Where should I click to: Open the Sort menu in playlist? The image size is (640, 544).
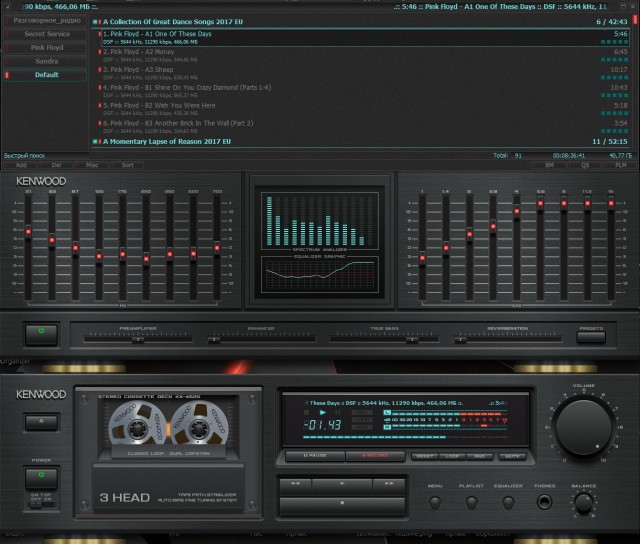(x=127, y=165)
